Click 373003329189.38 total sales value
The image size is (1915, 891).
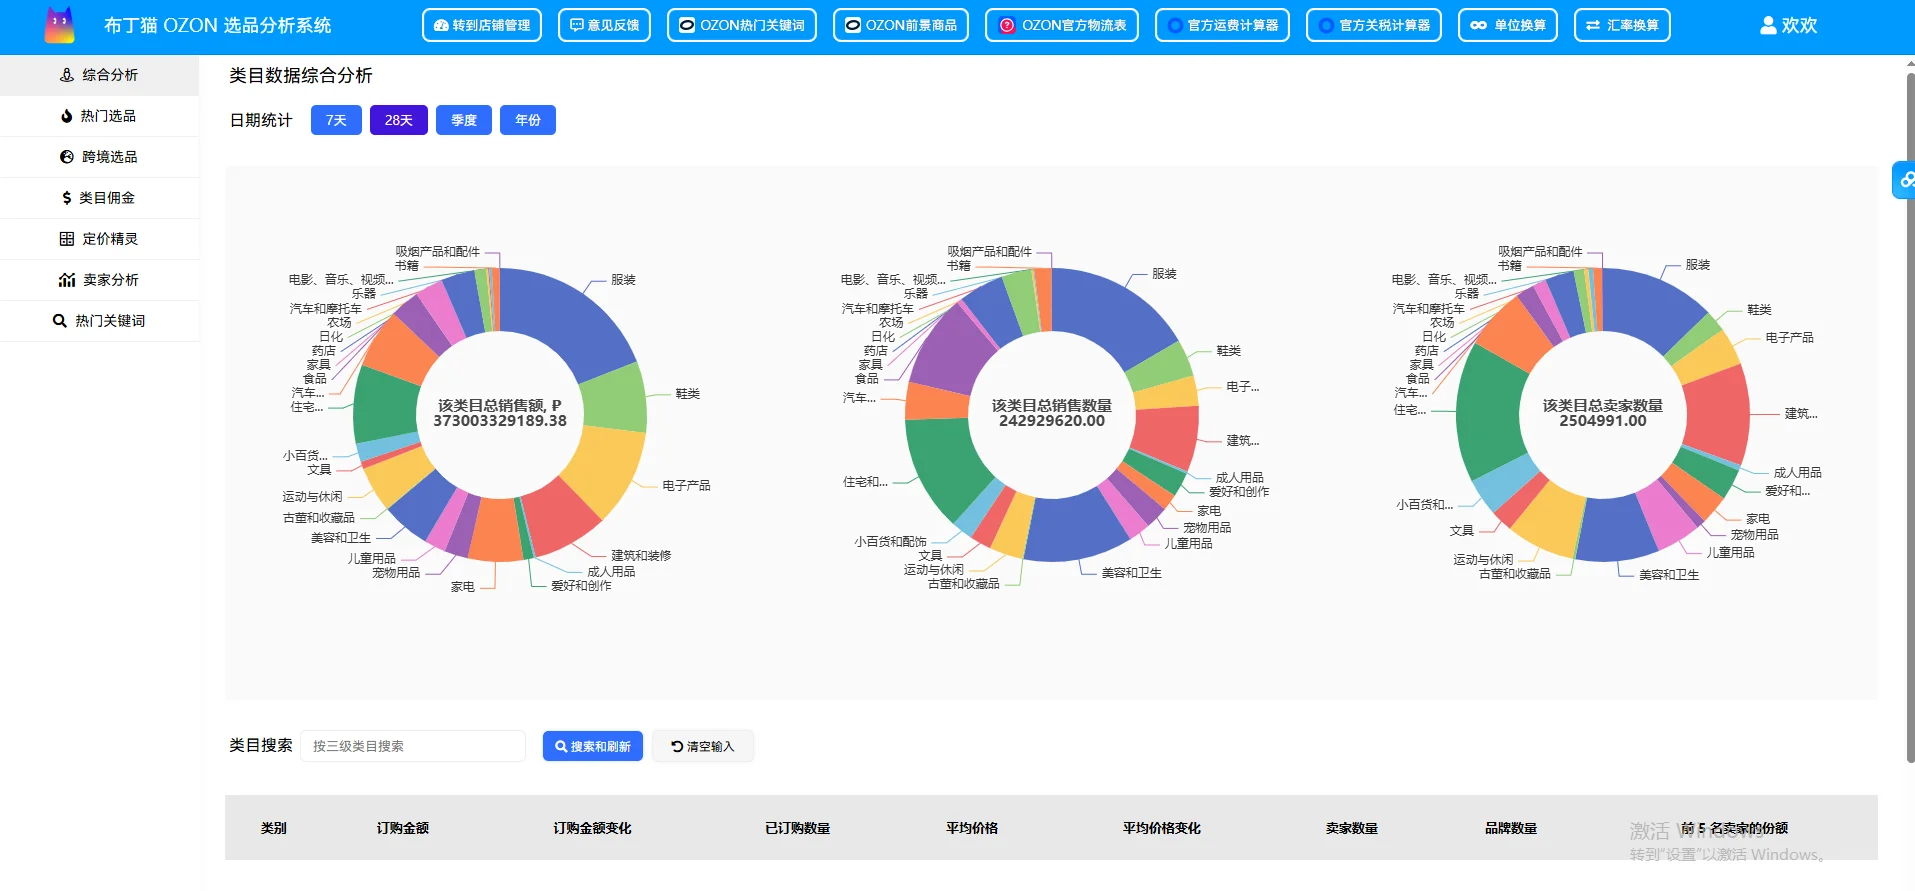click(x=500, y=421)
